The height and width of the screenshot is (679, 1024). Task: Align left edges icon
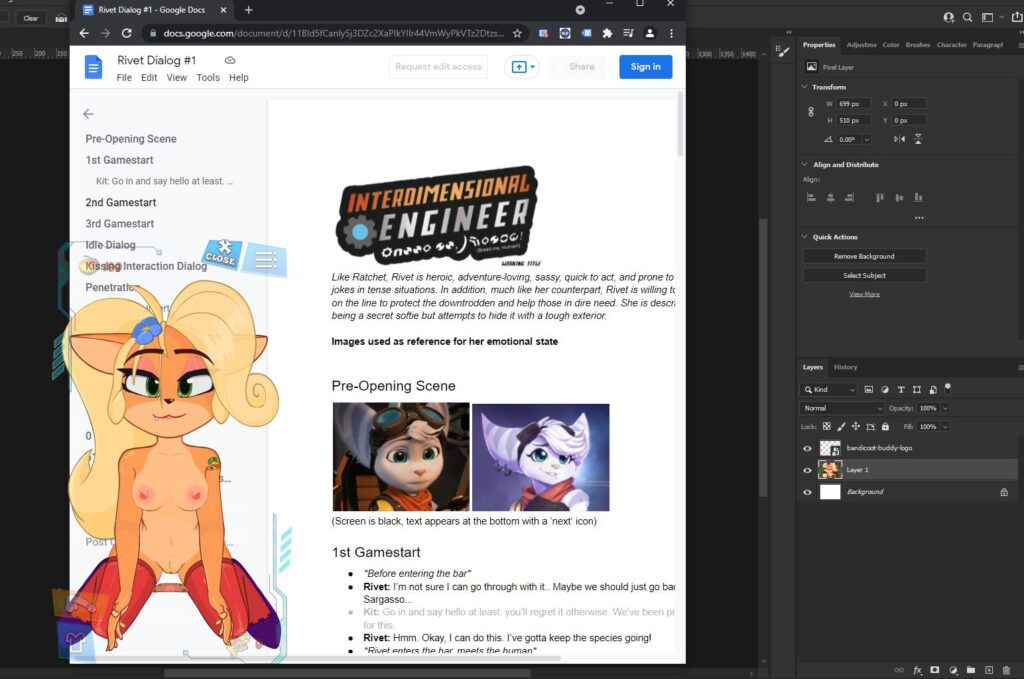(811, 197)
